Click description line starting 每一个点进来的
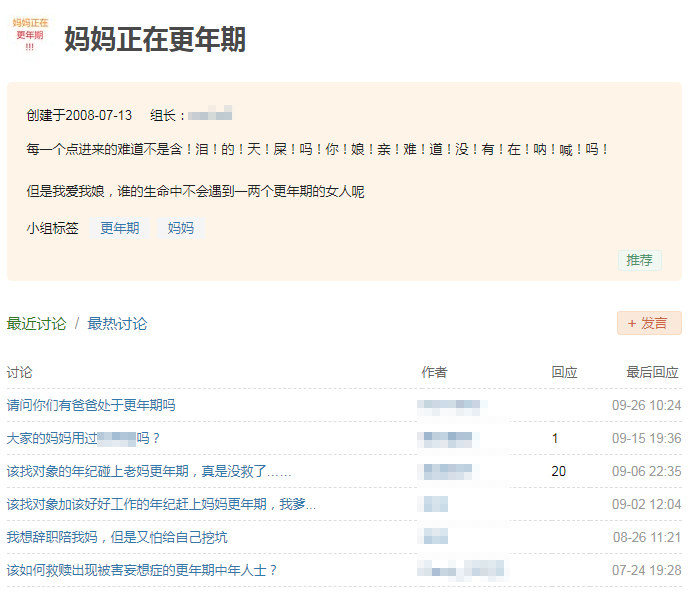The width and height of the screenshot is (693, 592). pyautogui.click(x=317, y=149)
